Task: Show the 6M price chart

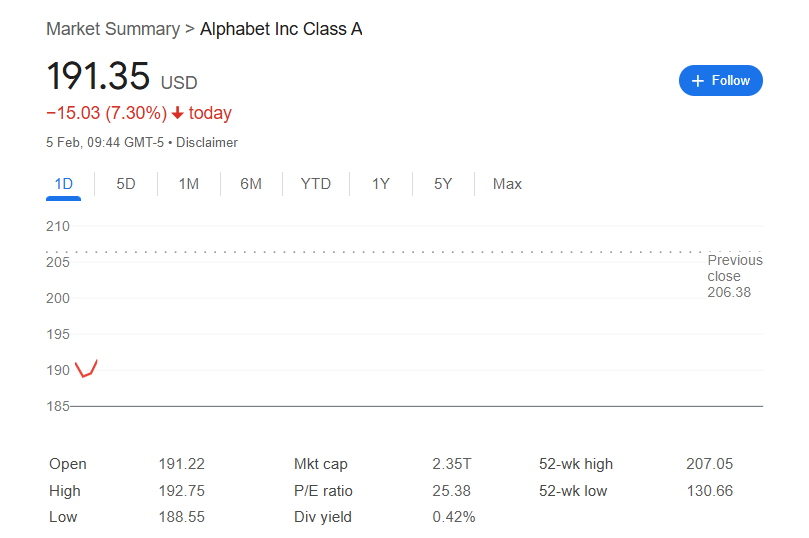Action: 251,184
